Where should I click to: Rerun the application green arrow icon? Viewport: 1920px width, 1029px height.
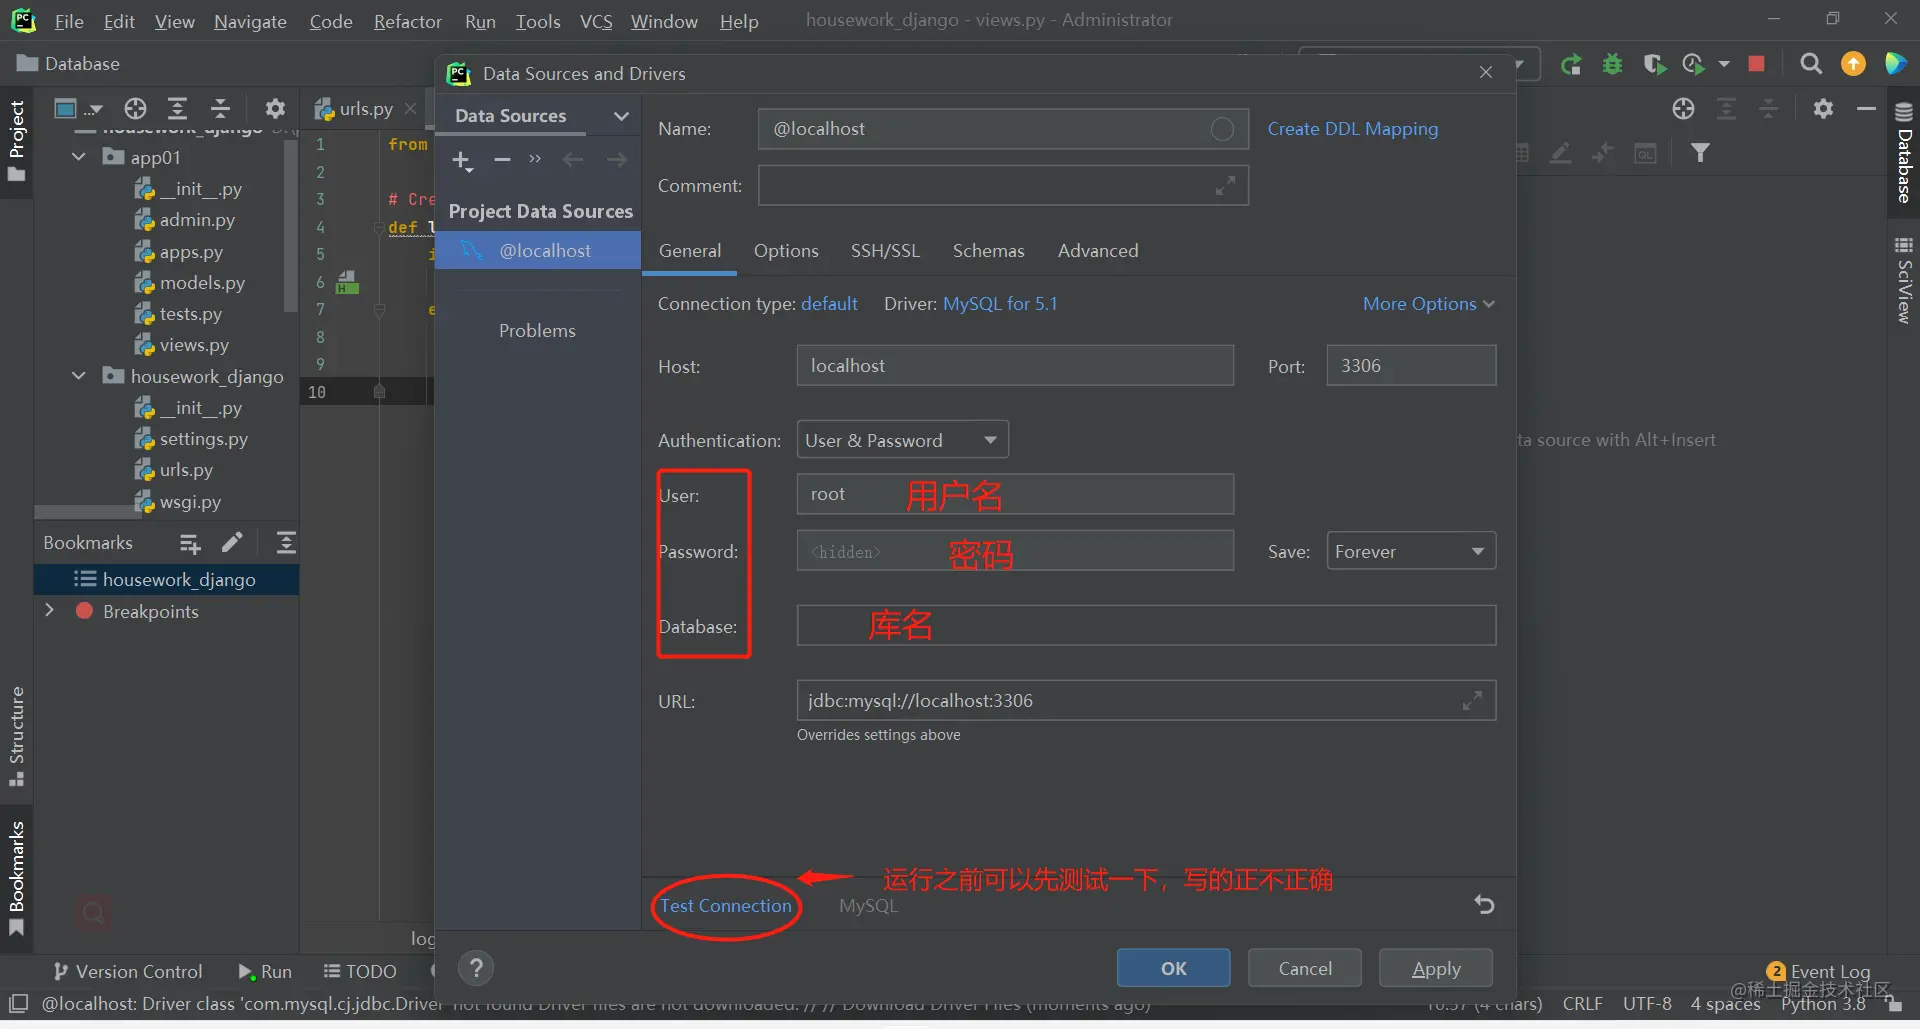click(1571, 64)
